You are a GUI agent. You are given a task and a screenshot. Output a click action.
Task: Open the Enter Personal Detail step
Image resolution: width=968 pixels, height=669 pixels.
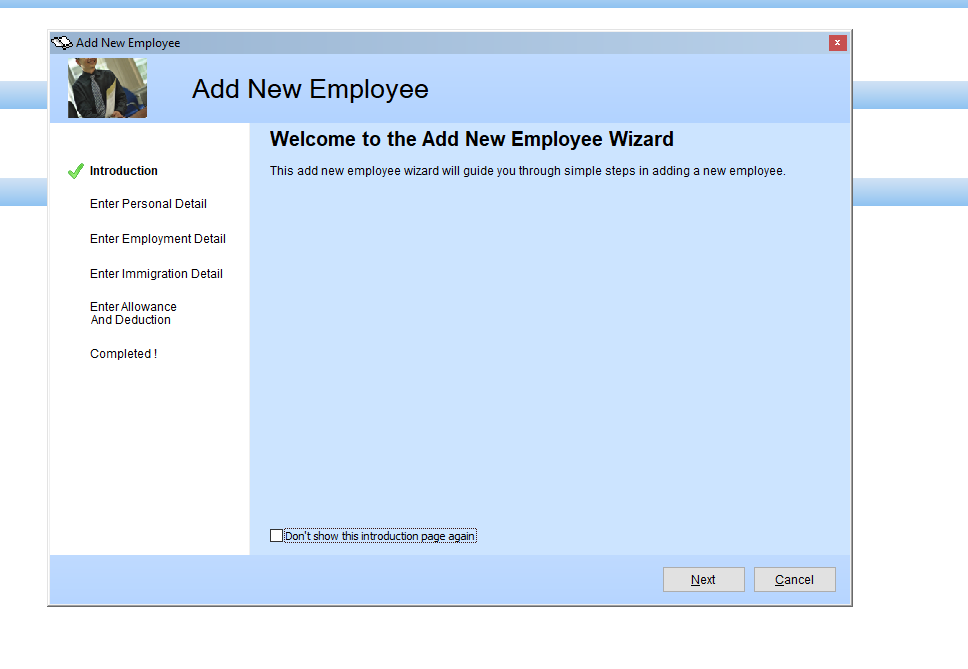click(x=148, y=203)
